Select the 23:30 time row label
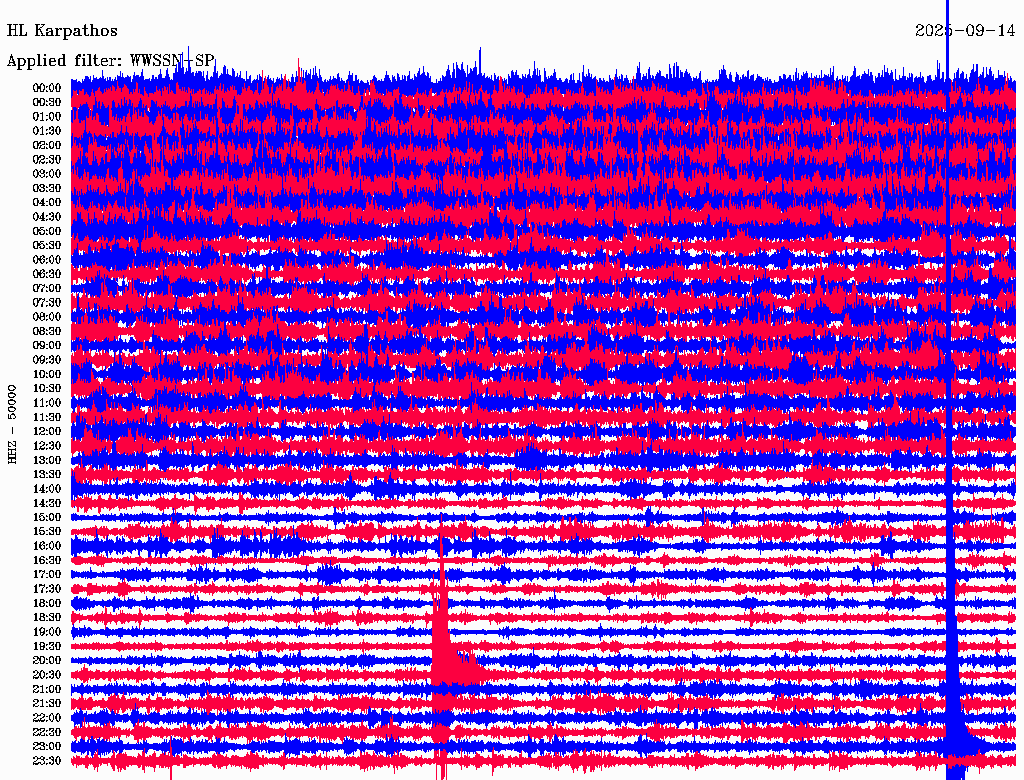This screenshot has height=780, width=1024. coord(47,761)
